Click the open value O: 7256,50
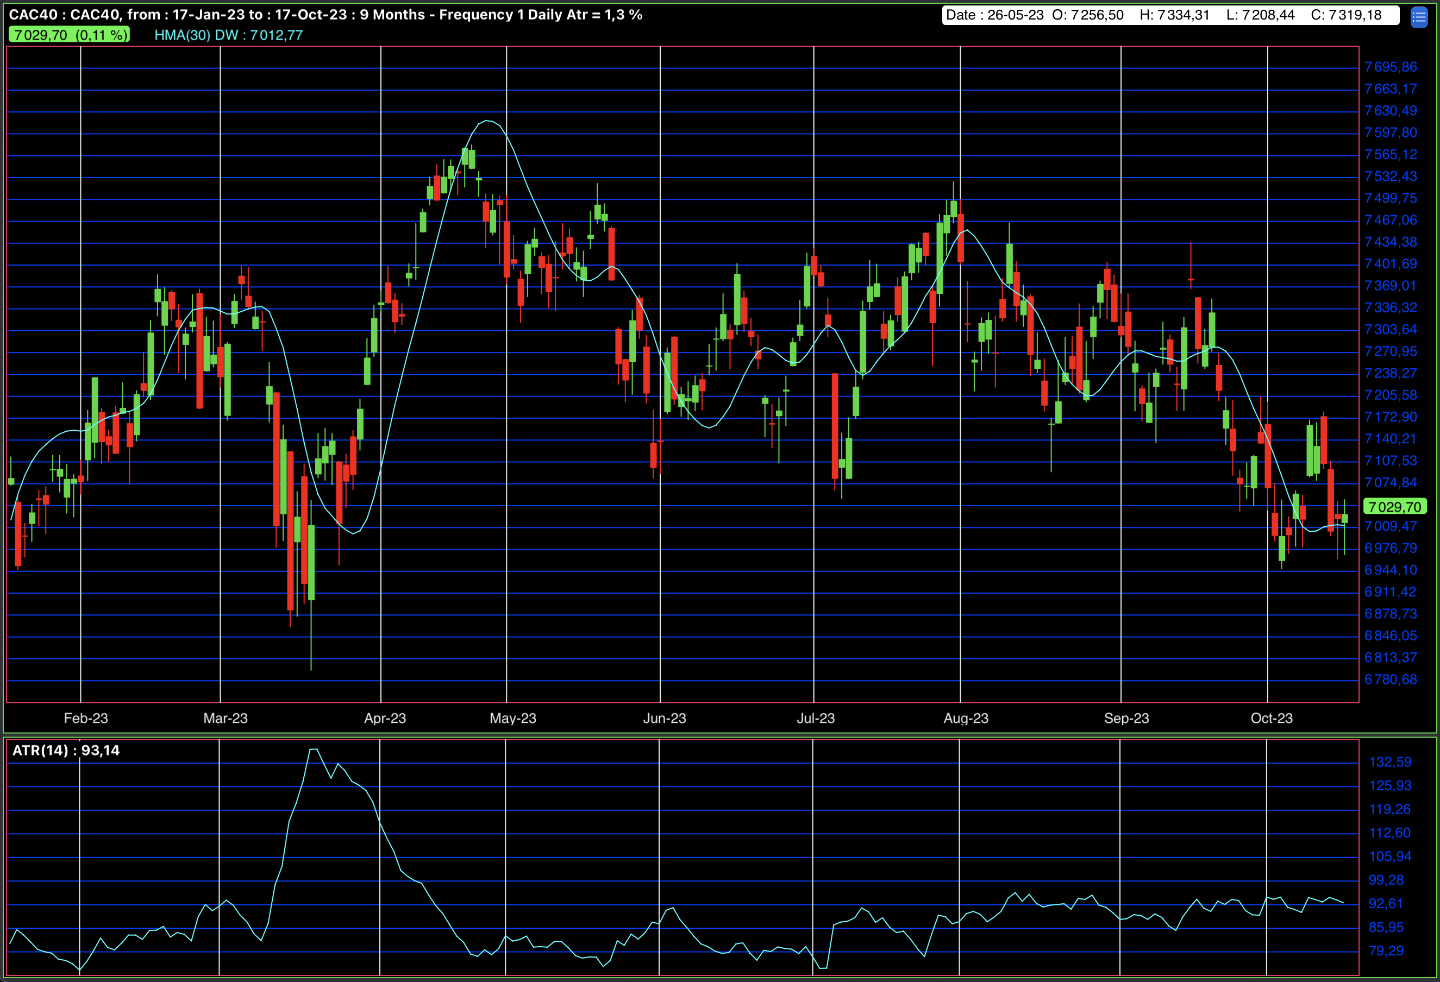This screenshot has width=1440, height=982. (1088, 15)
